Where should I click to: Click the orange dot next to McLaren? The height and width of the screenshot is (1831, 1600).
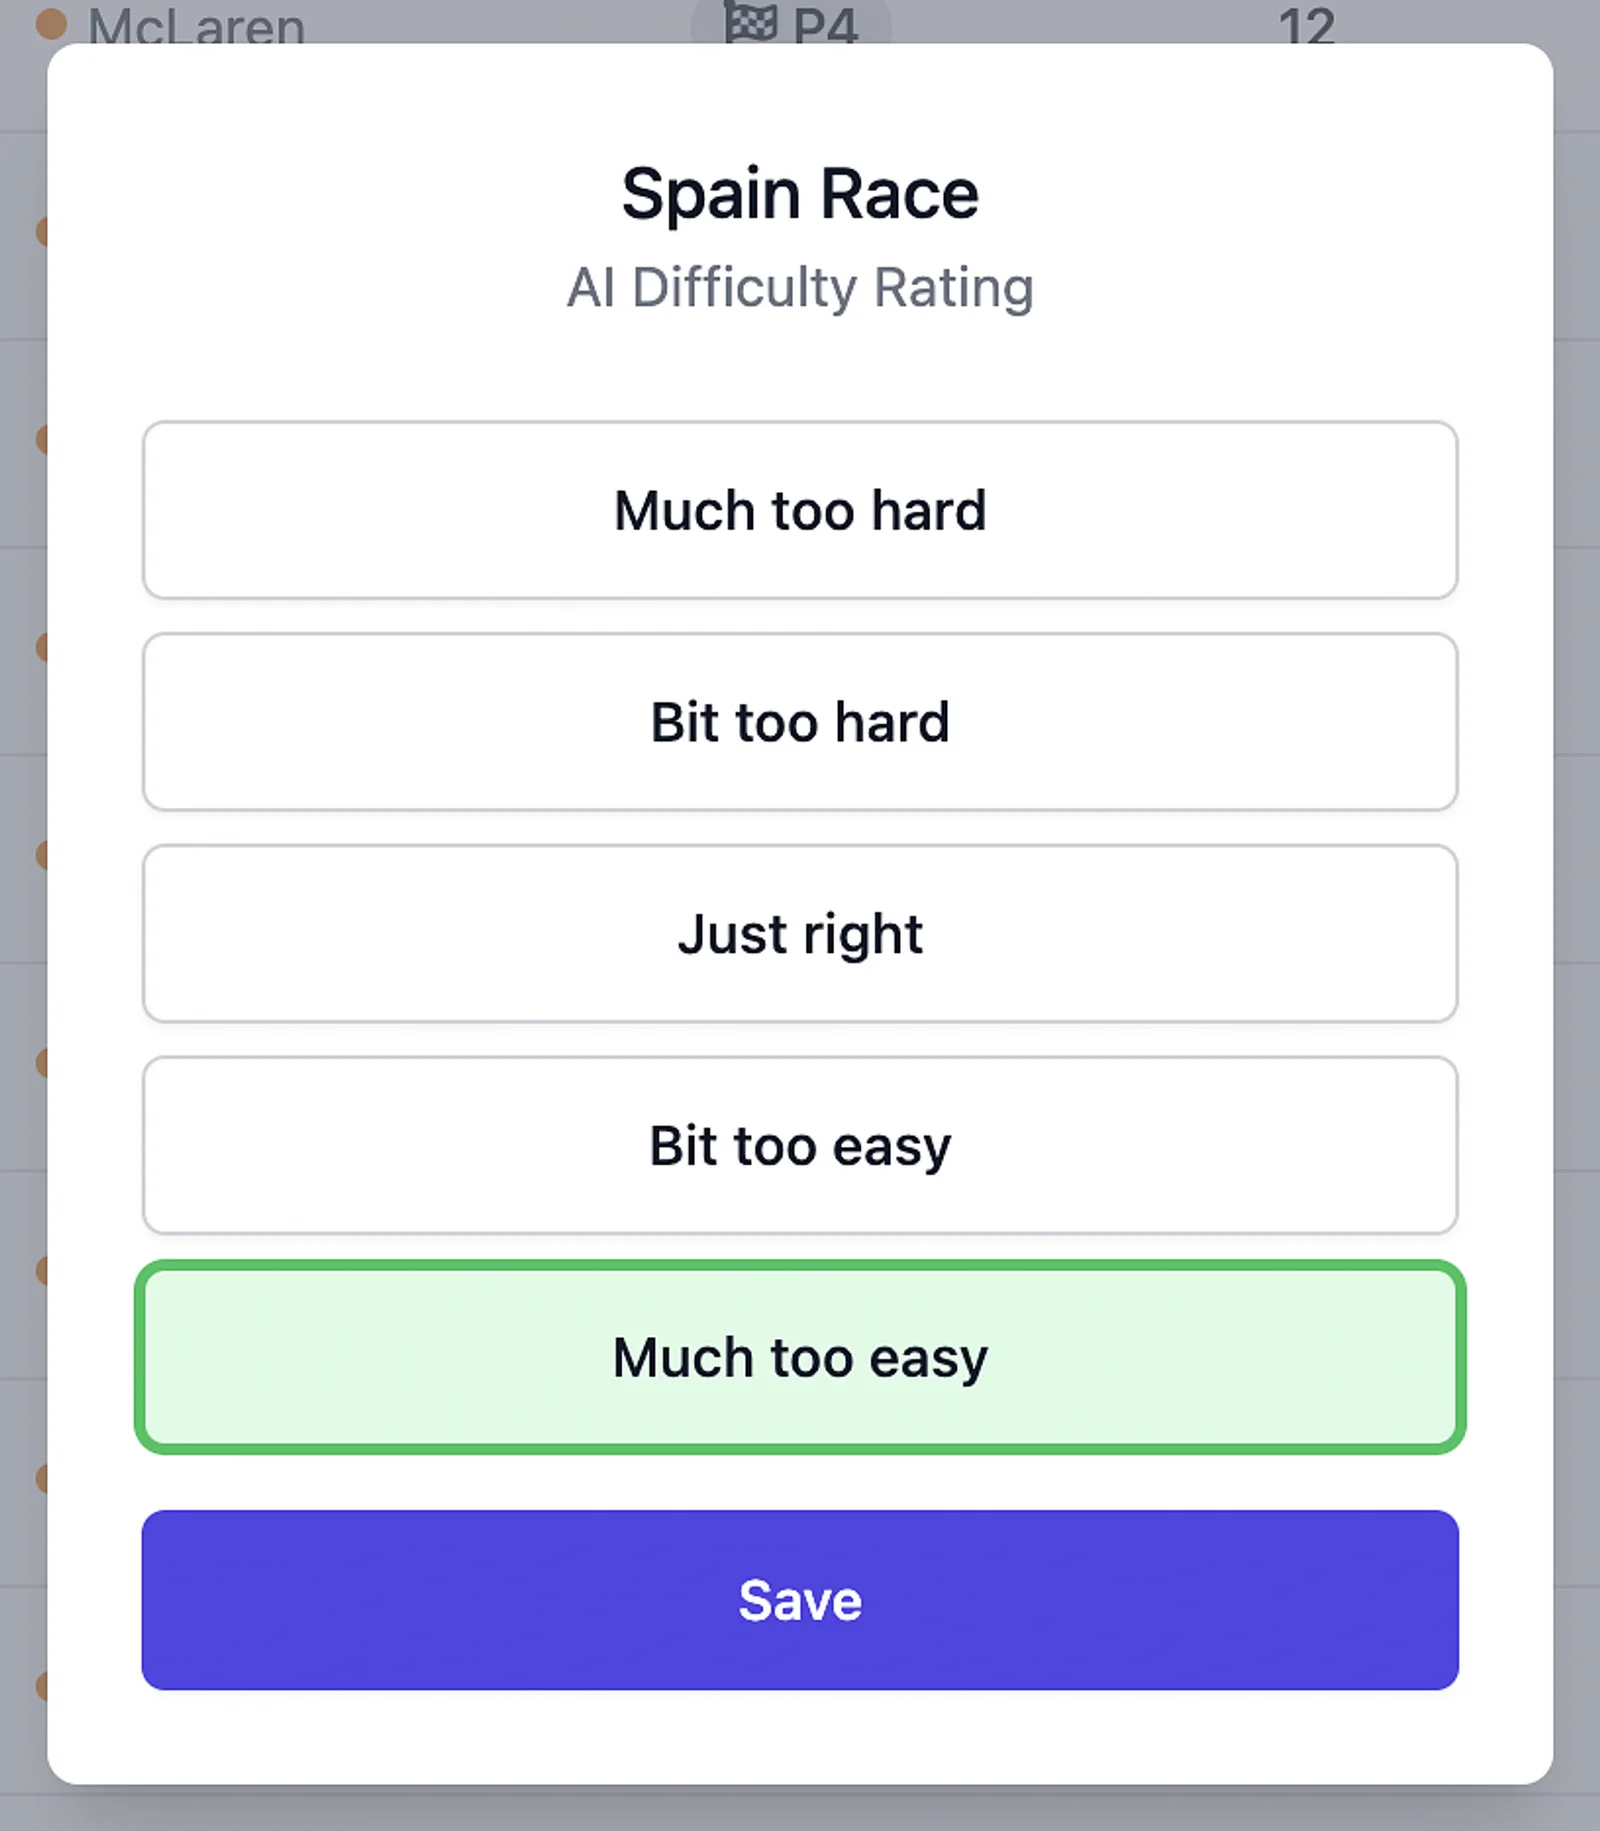(x=49, y=22)
